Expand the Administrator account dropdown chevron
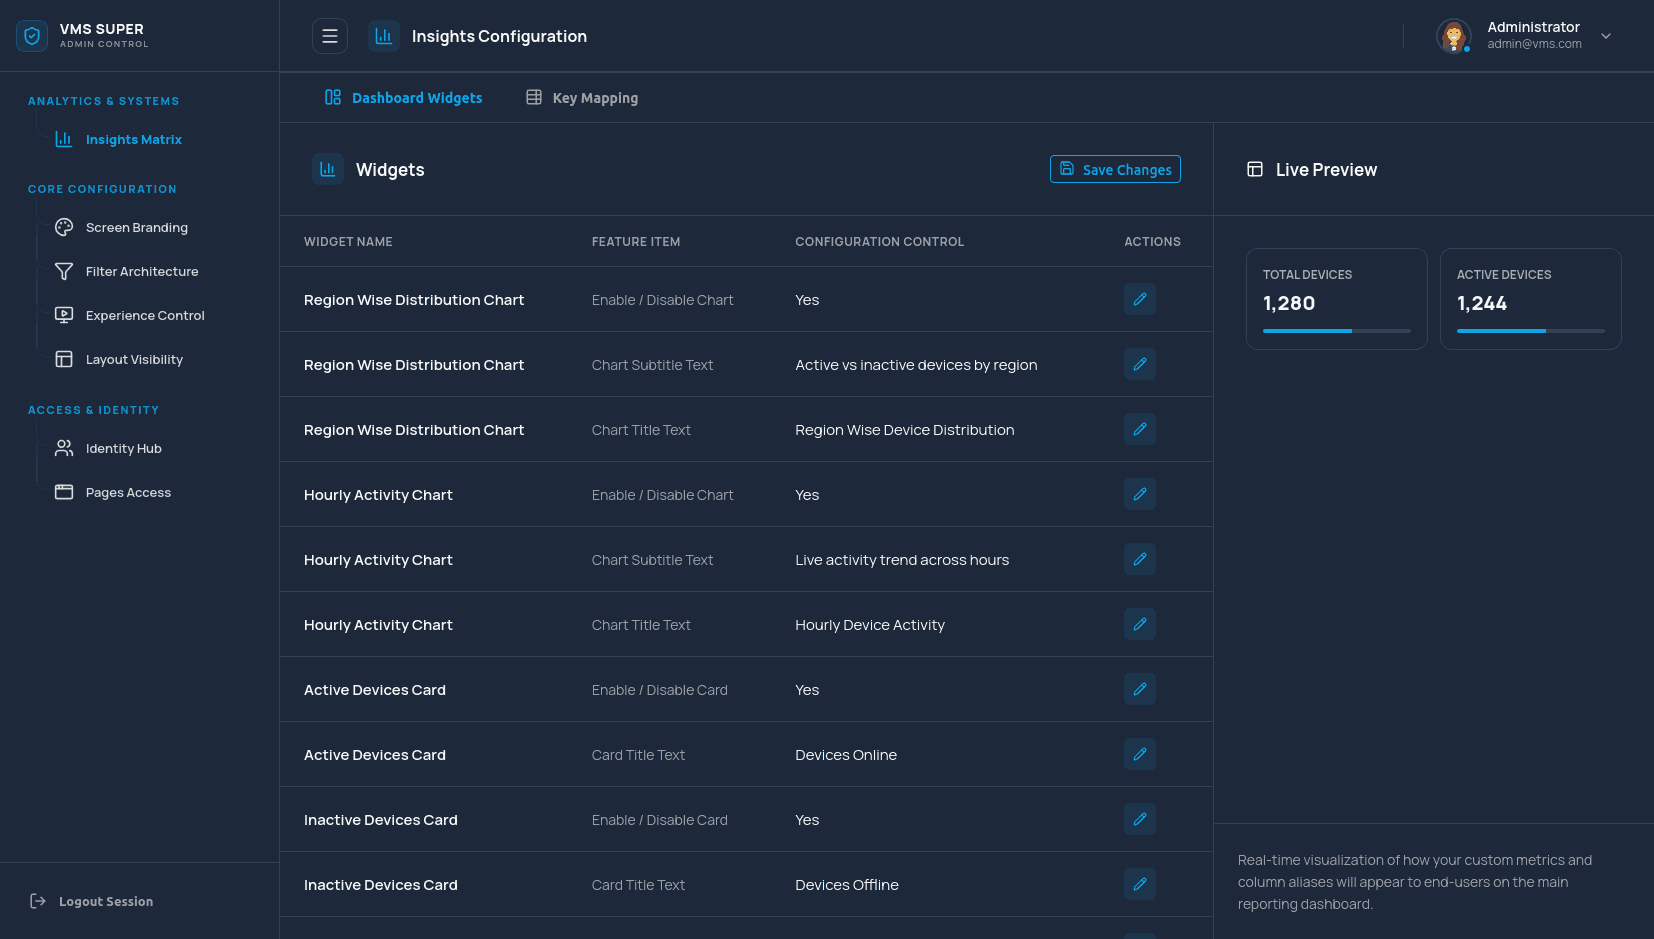 coord(1606,36)
